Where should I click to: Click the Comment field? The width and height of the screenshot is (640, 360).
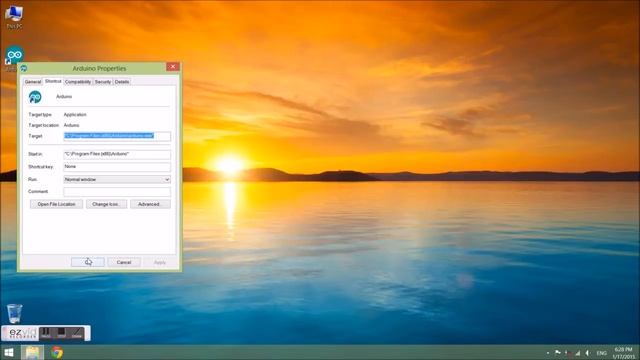pyautogui.click(x=117, y=191)
